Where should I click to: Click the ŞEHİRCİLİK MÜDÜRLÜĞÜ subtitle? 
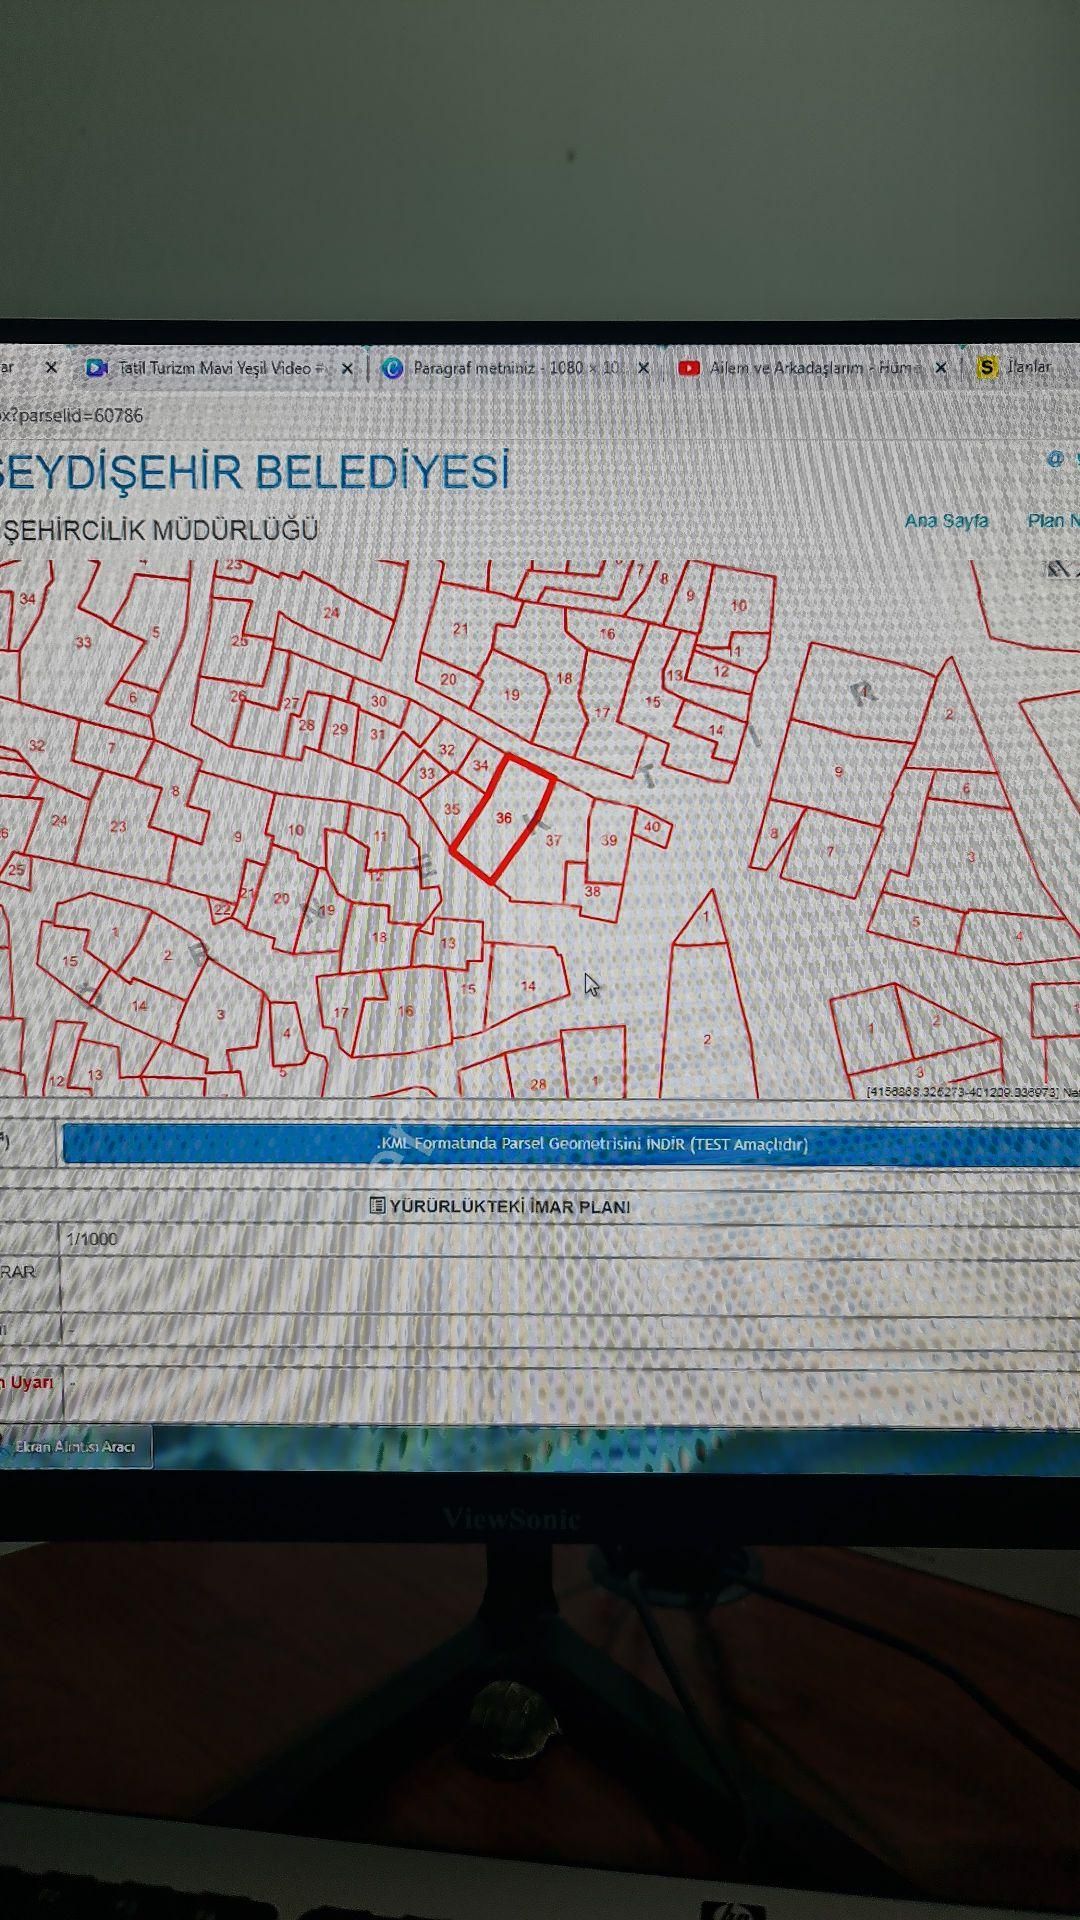coord(160,529)
